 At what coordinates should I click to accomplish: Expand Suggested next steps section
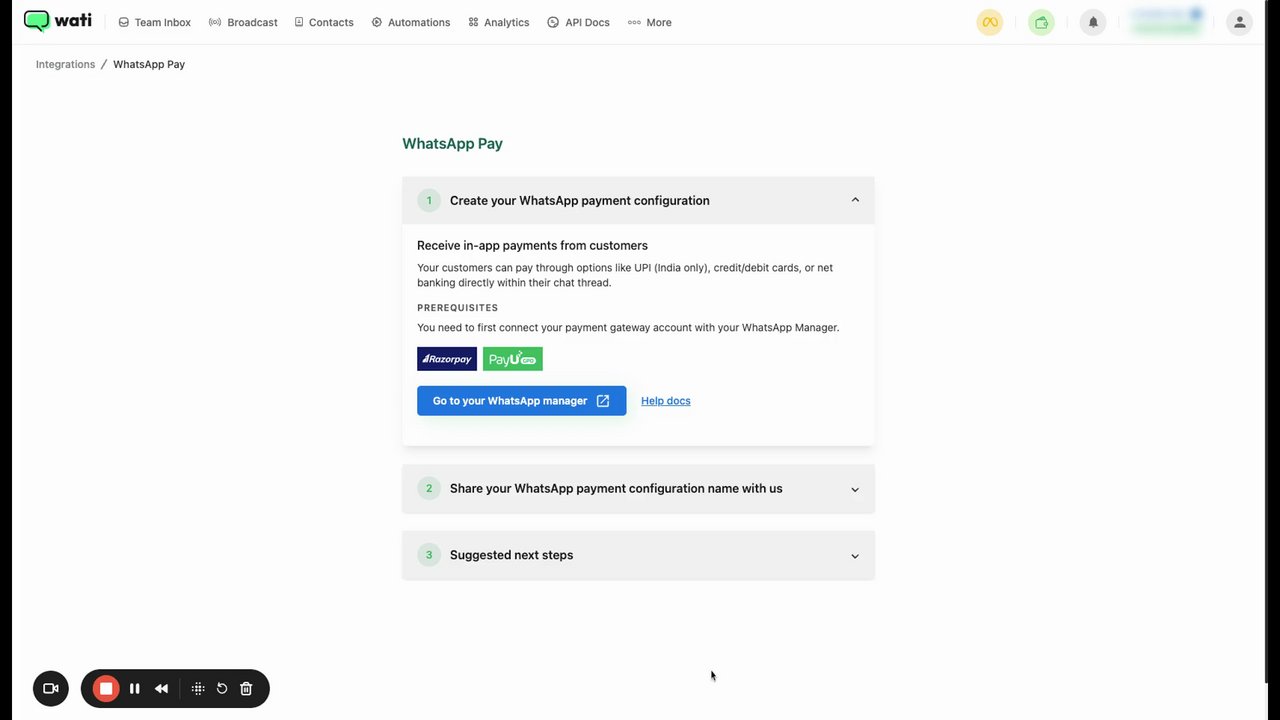(x=855, y=555)
